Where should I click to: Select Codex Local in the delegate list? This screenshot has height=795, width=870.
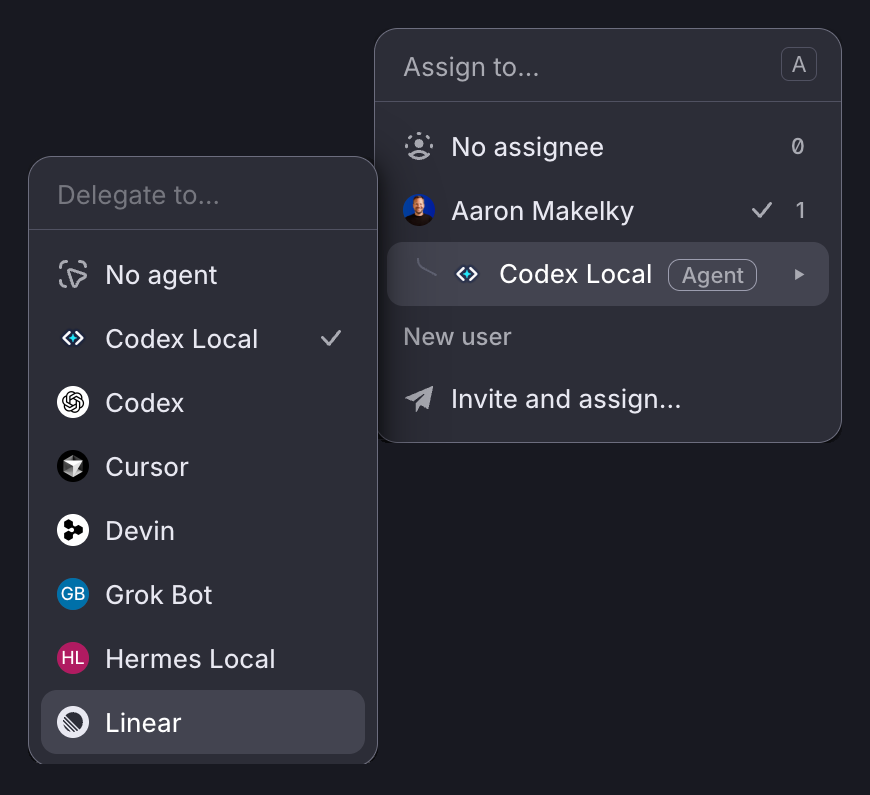click(203, 338)
